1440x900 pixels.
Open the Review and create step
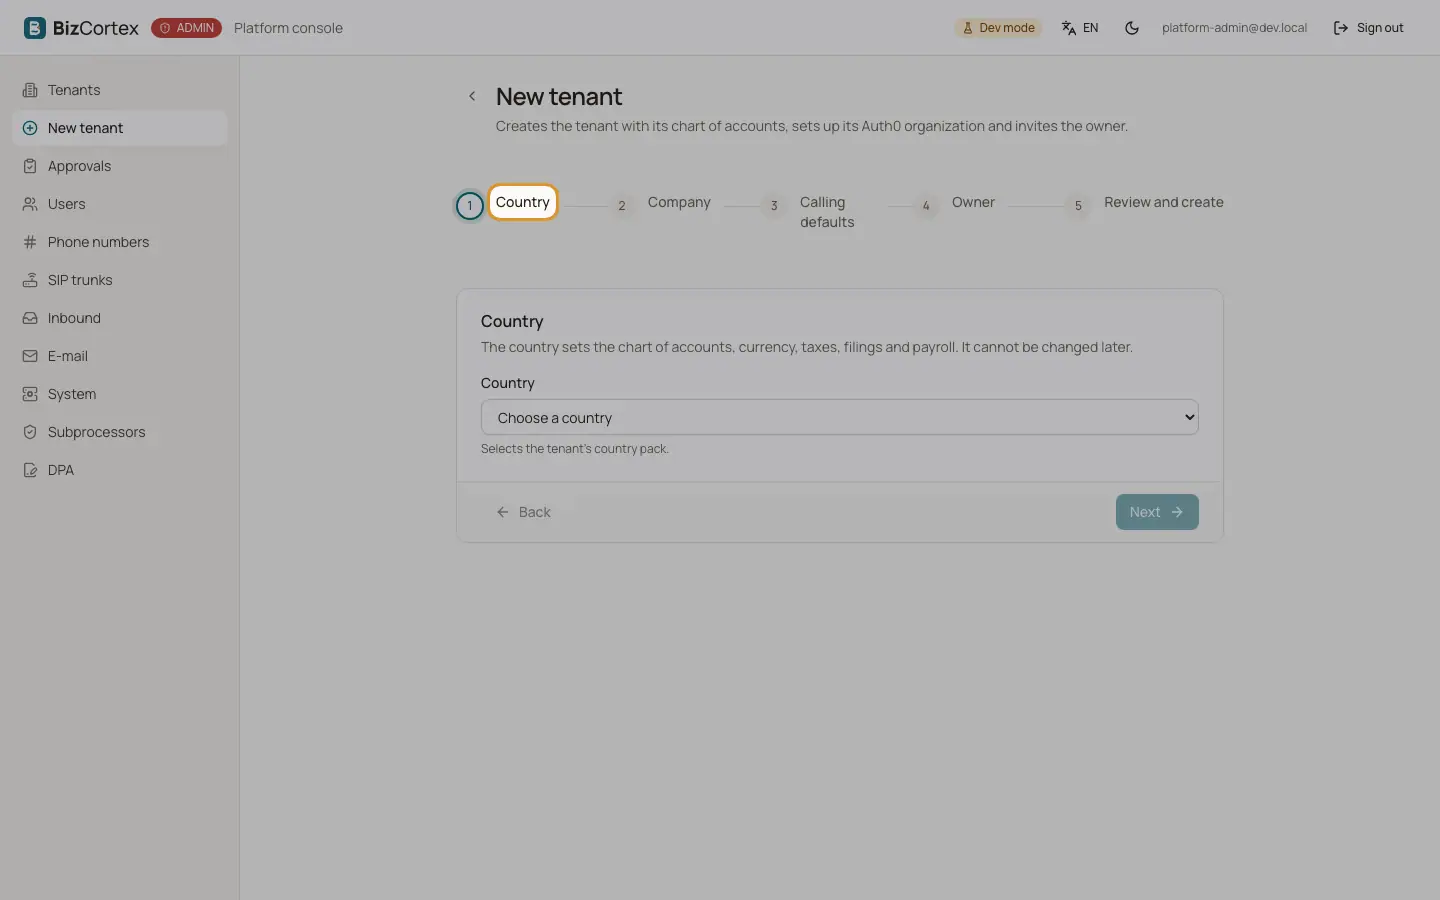coord(1164,202)
